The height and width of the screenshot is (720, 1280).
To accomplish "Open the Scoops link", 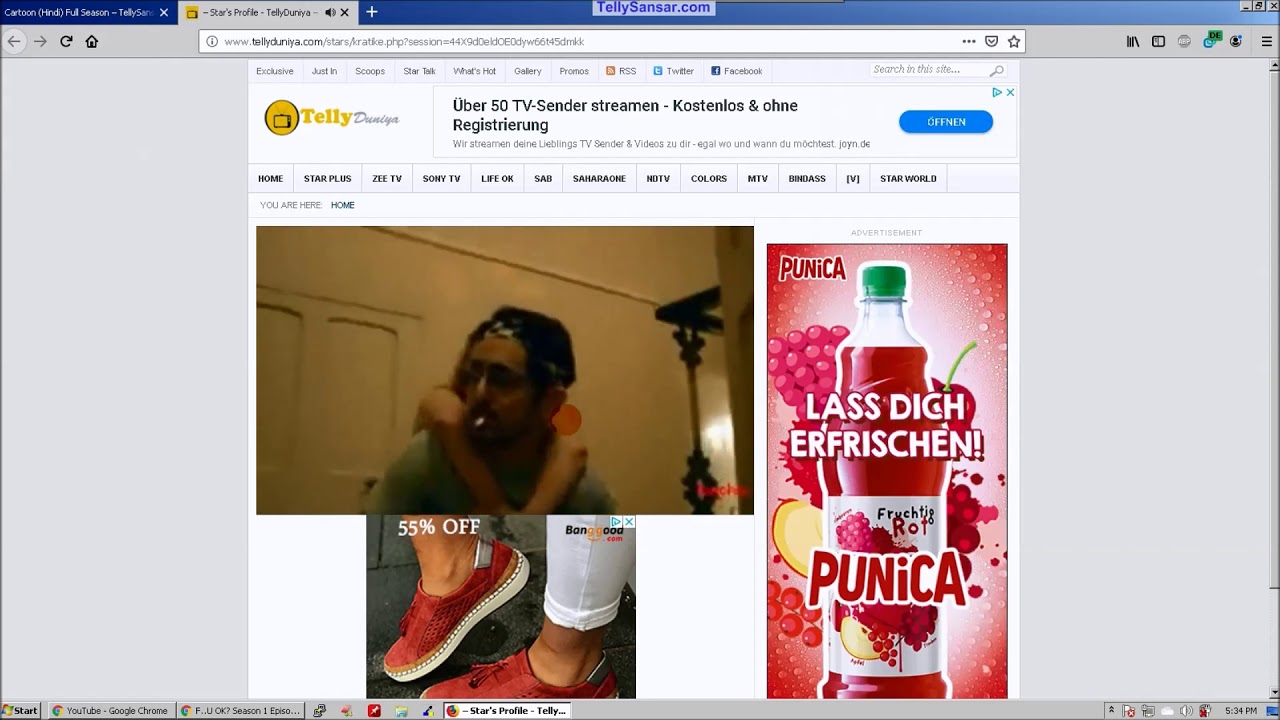I will [370, 71].
